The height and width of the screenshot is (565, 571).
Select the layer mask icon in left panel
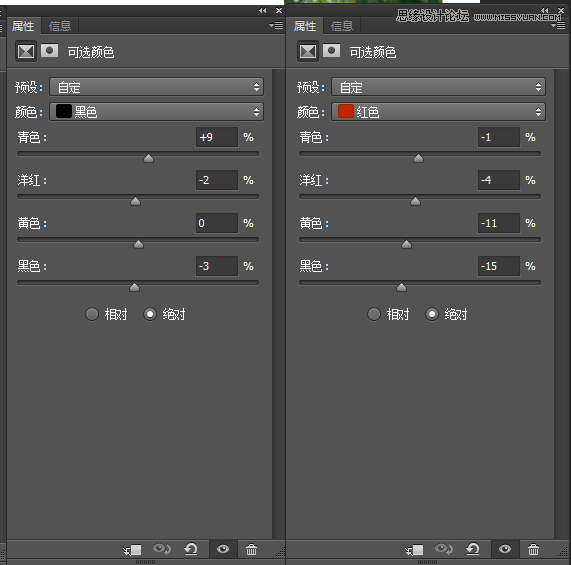click(x=50, y=51)
